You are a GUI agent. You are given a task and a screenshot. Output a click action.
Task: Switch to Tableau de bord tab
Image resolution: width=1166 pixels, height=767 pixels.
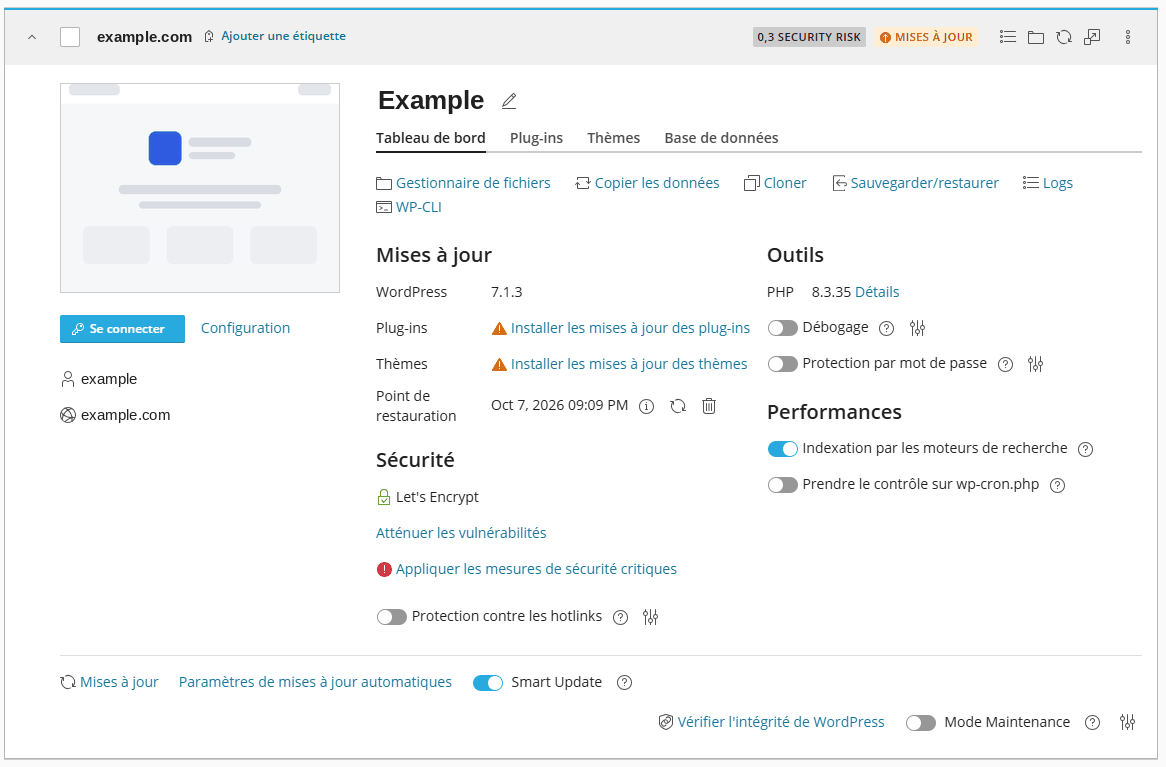431,138
